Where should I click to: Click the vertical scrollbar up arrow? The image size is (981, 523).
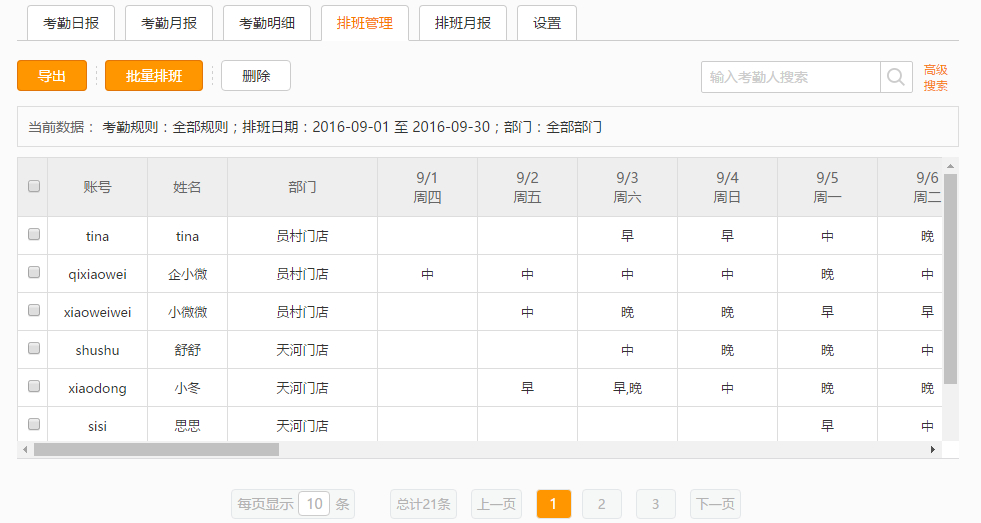coord(950,165)
